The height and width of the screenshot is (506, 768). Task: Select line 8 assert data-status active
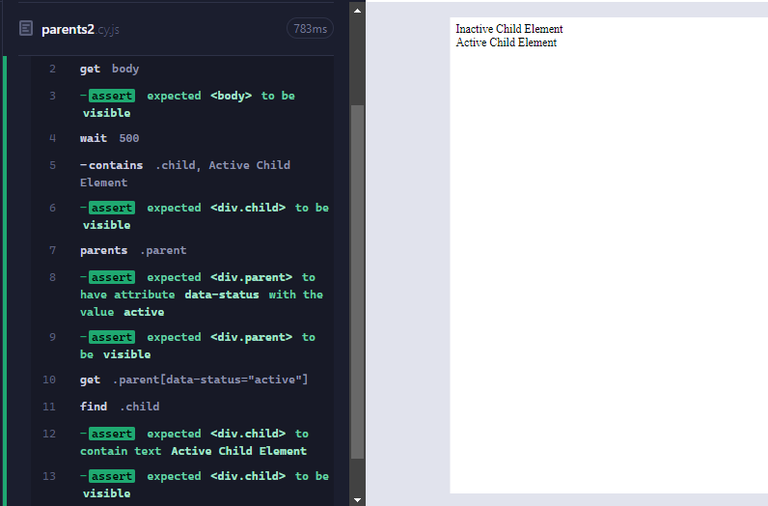pyautogui.click(x=182, y=294)
